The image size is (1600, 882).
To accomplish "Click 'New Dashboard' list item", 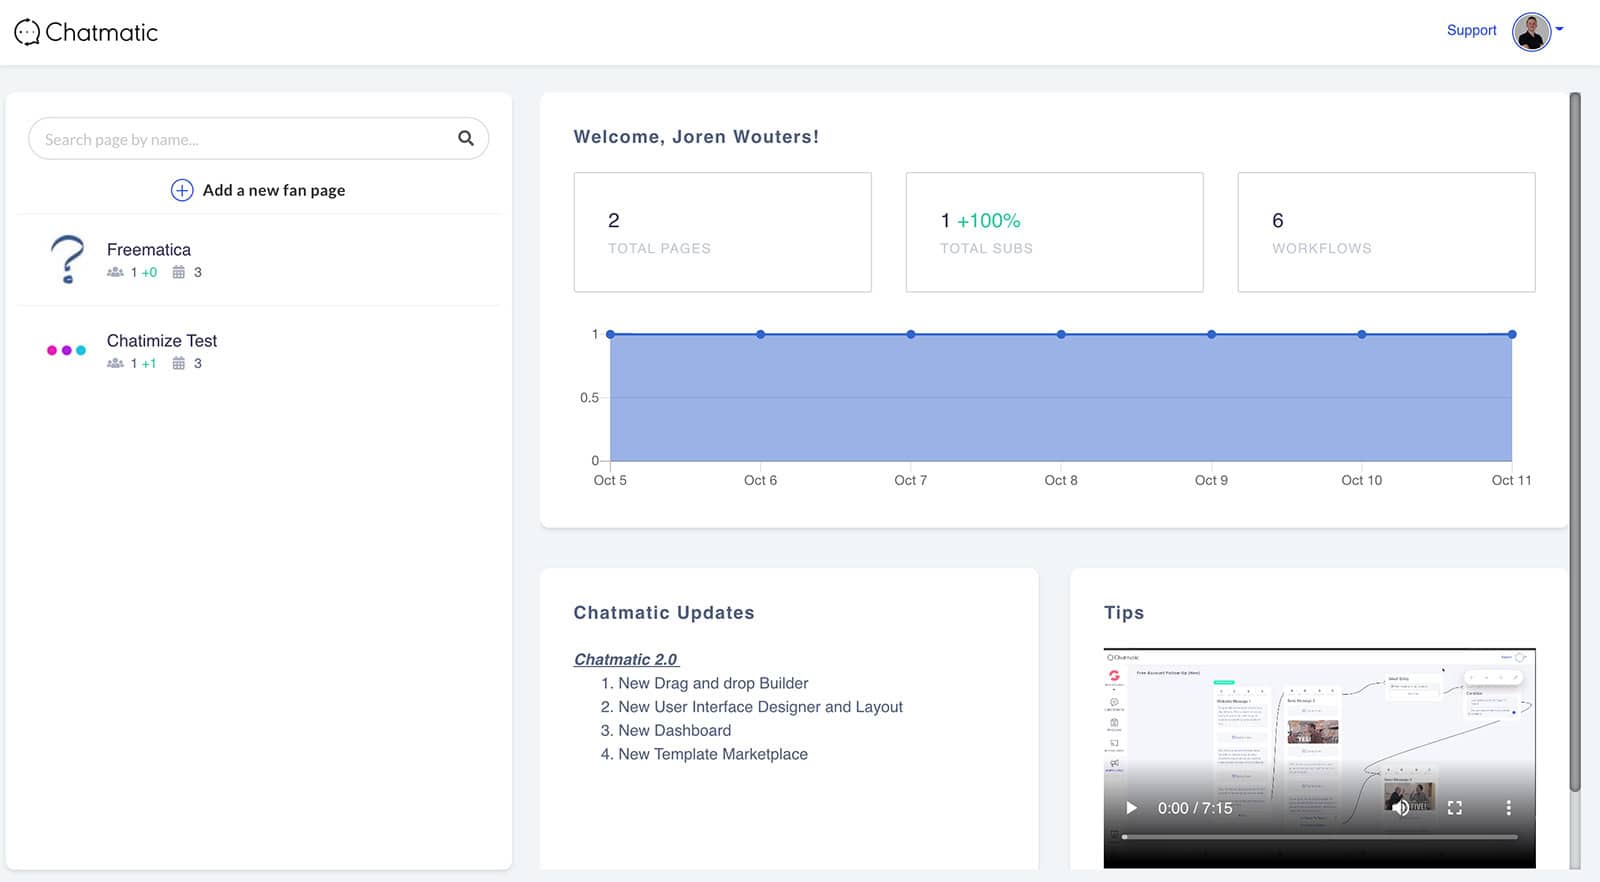I will [674, 731].
